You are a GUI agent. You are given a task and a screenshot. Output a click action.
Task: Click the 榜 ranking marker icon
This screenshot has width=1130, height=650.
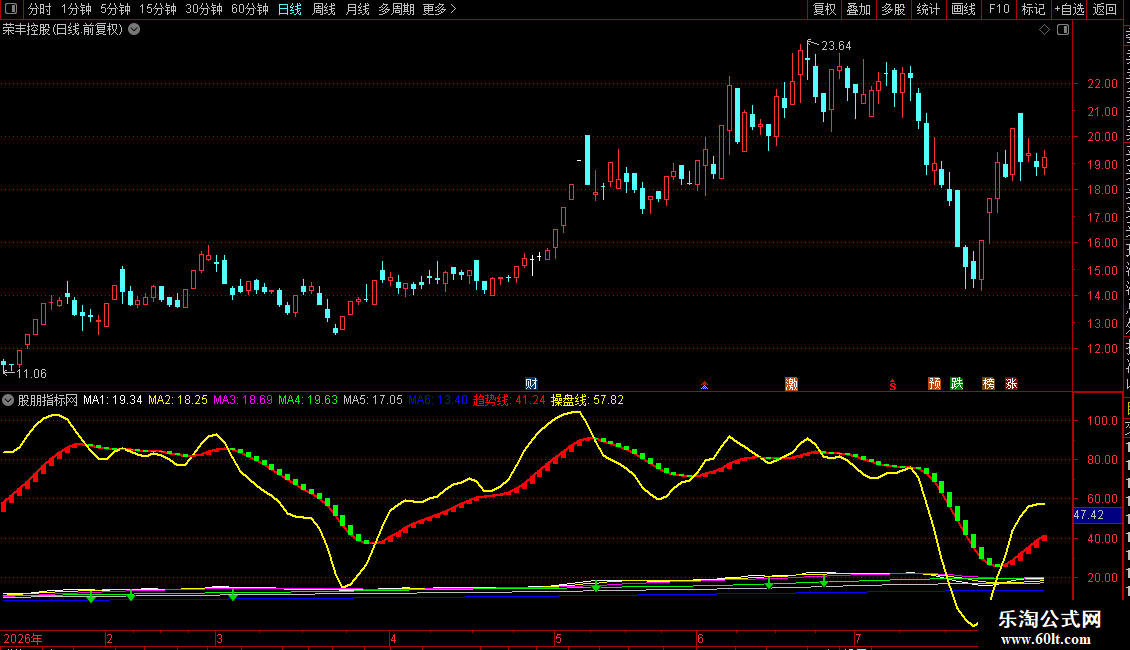pos(988,383)
